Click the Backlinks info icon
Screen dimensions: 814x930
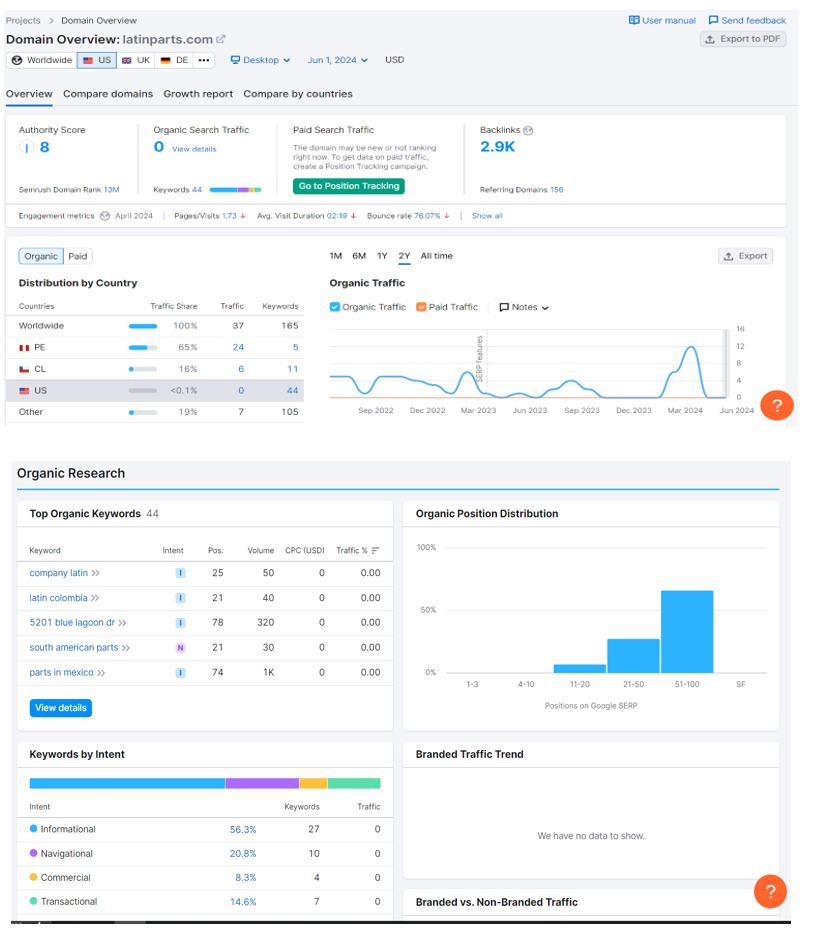coord(528,130)
